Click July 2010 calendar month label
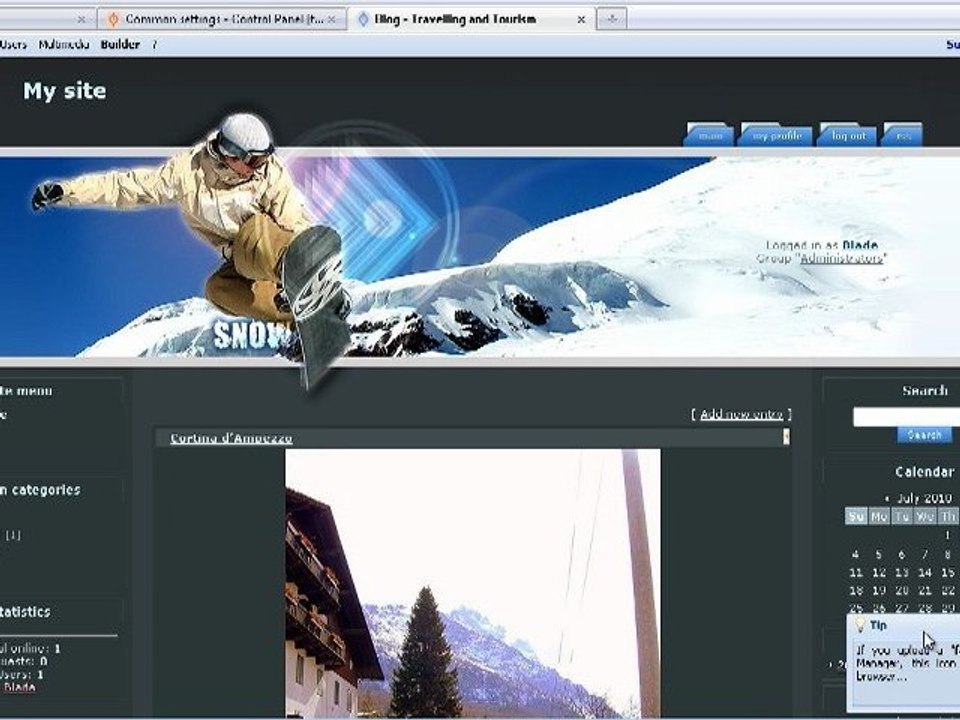 (x=924, y=498)
